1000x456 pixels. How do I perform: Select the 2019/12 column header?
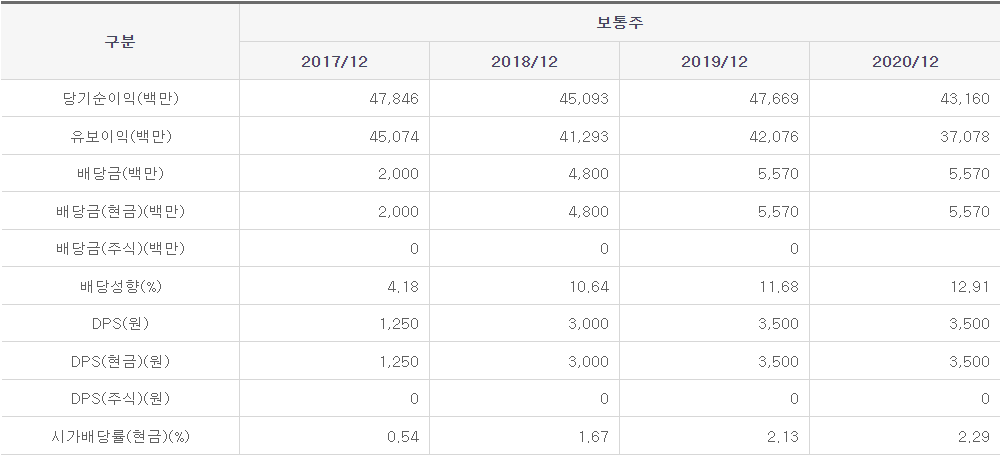714,61
